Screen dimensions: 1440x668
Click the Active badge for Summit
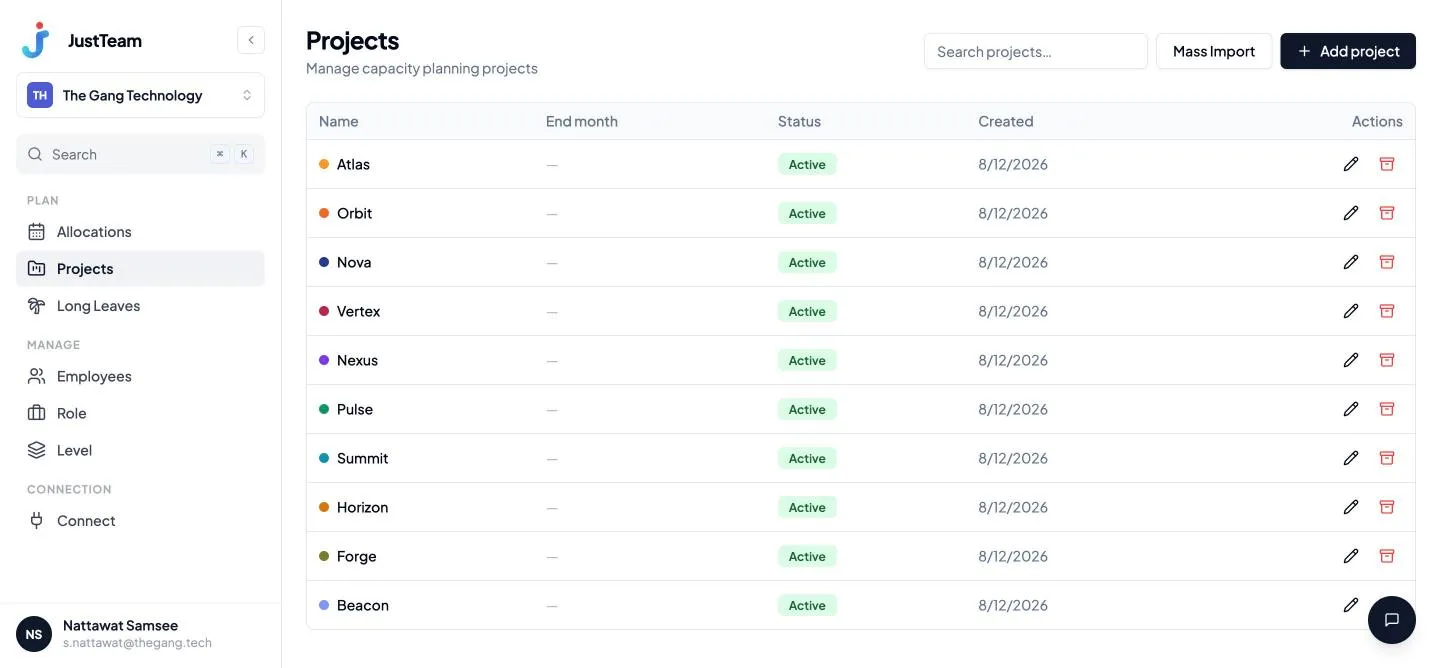[x=807, y=458]
